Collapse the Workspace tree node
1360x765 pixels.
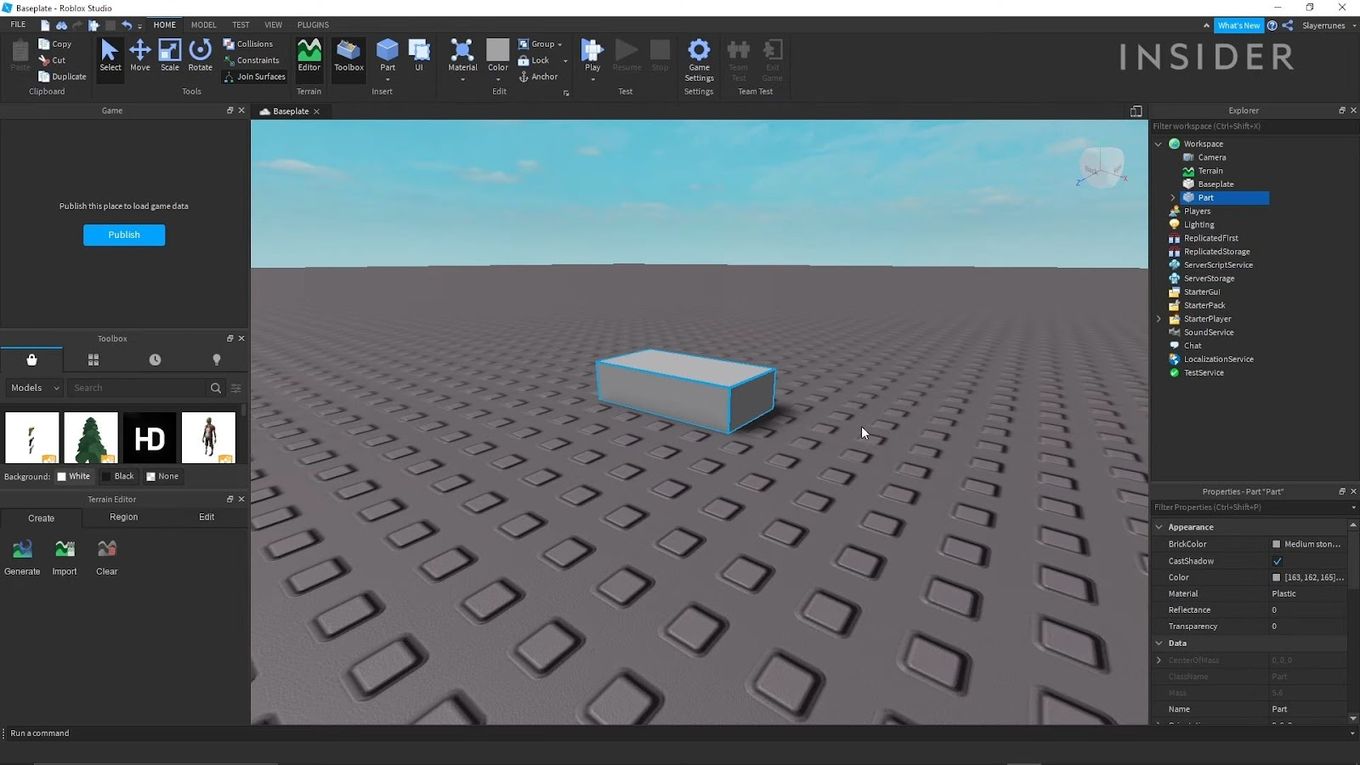1159,144
